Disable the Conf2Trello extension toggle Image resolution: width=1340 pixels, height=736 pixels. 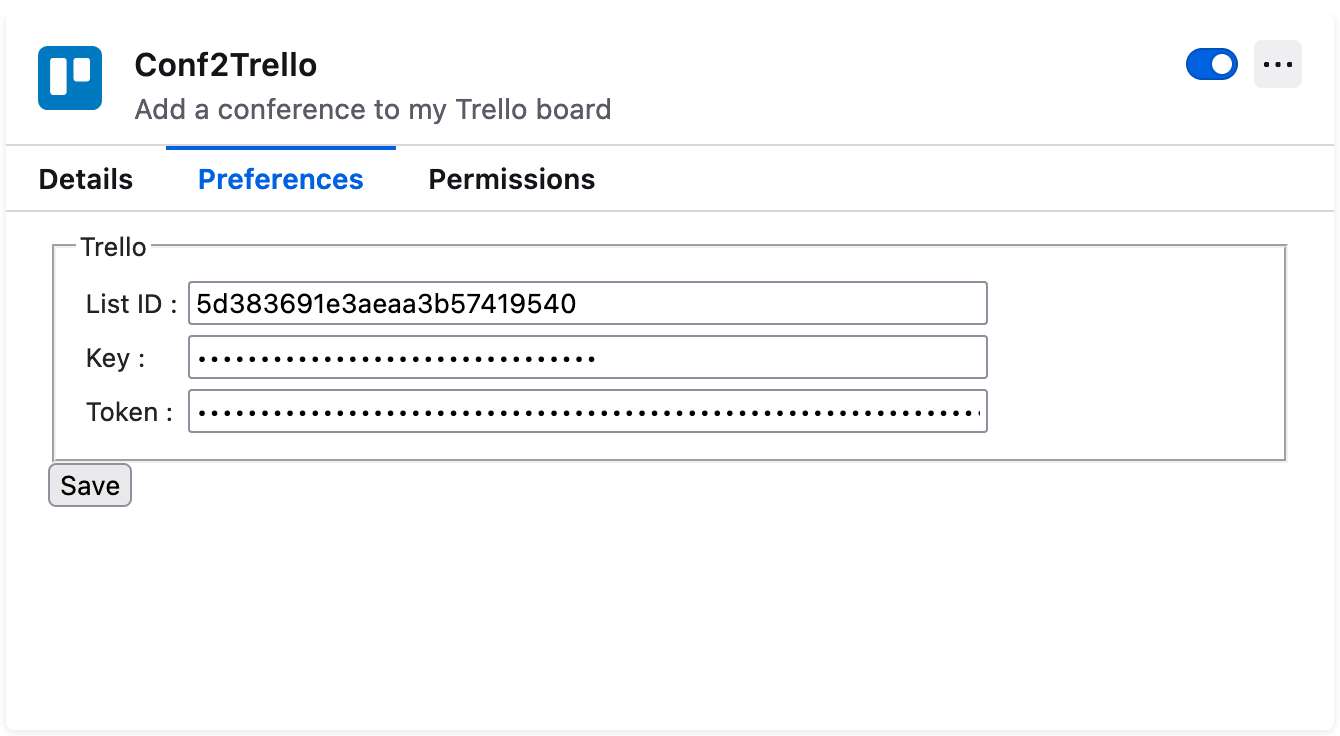[1211, 65]
